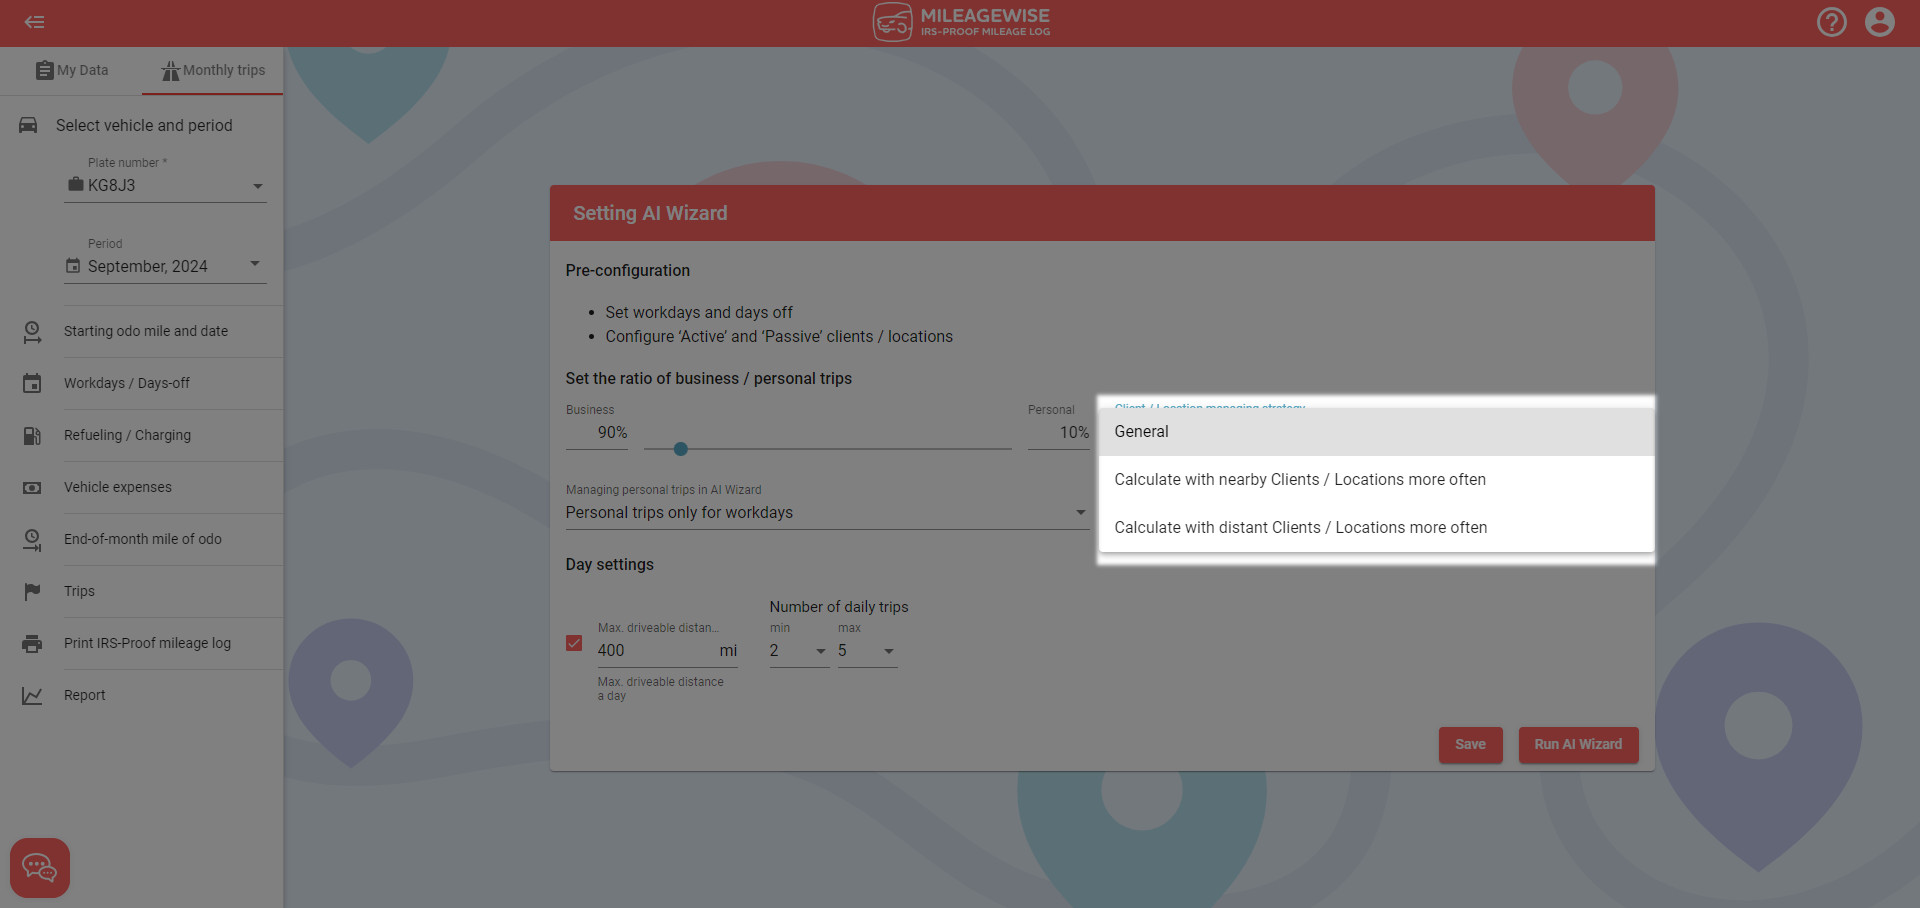Open Refueling / Charging section
This screenshot has height=908, width=1920.
pos(127,435)
